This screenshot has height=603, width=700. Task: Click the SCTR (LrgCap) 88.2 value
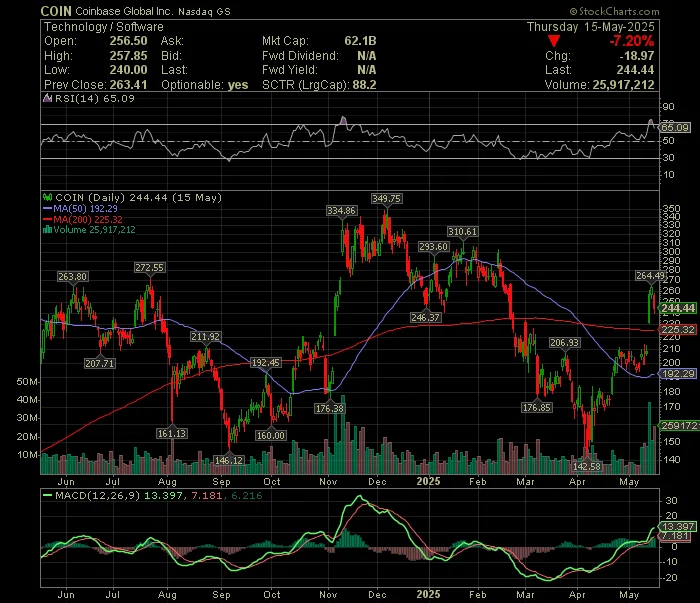pos(364,85)
